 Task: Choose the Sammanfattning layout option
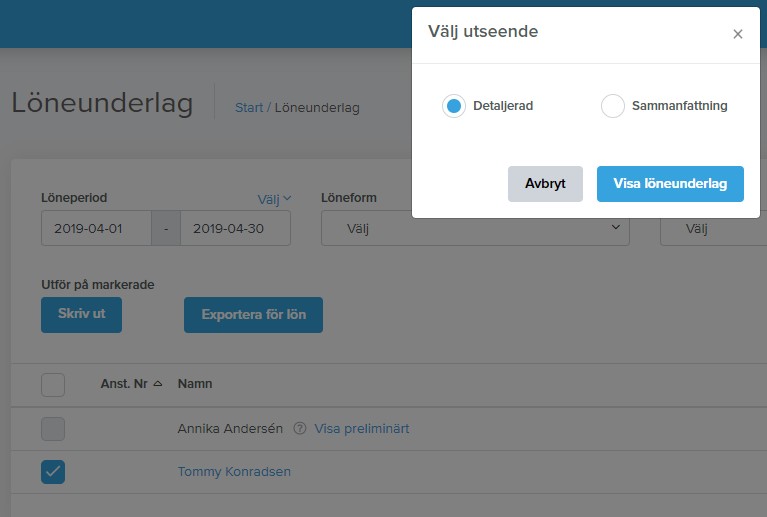613,106
